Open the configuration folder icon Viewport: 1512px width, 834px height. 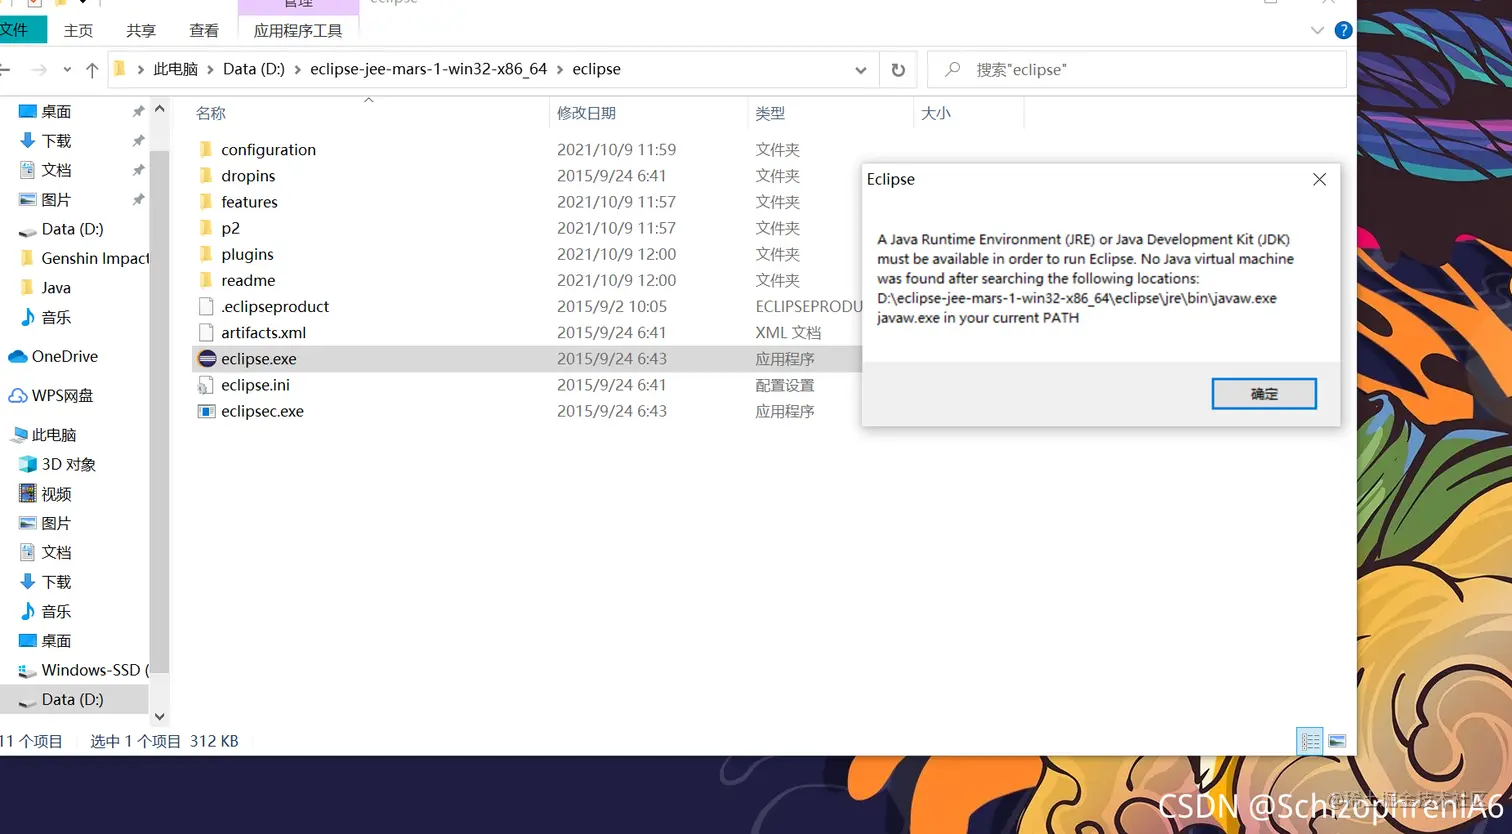(206, 150)
